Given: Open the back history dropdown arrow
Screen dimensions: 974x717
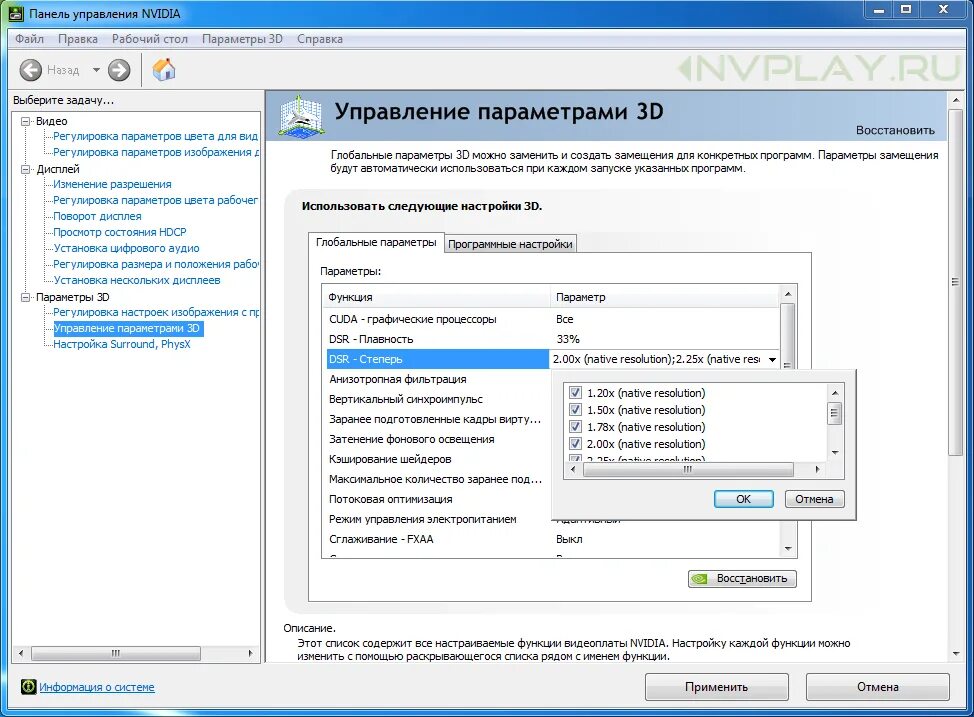Looking at the screenshot, I should (96, 70).
